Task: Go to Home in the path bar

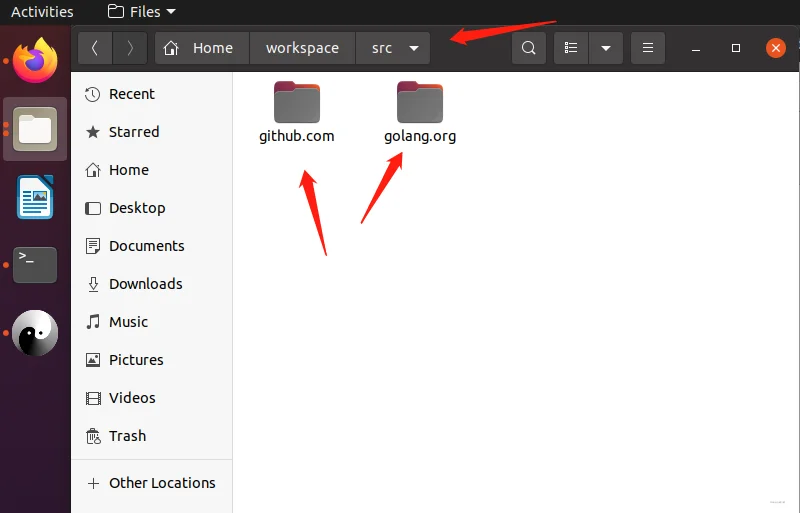Action: (202, 48)
